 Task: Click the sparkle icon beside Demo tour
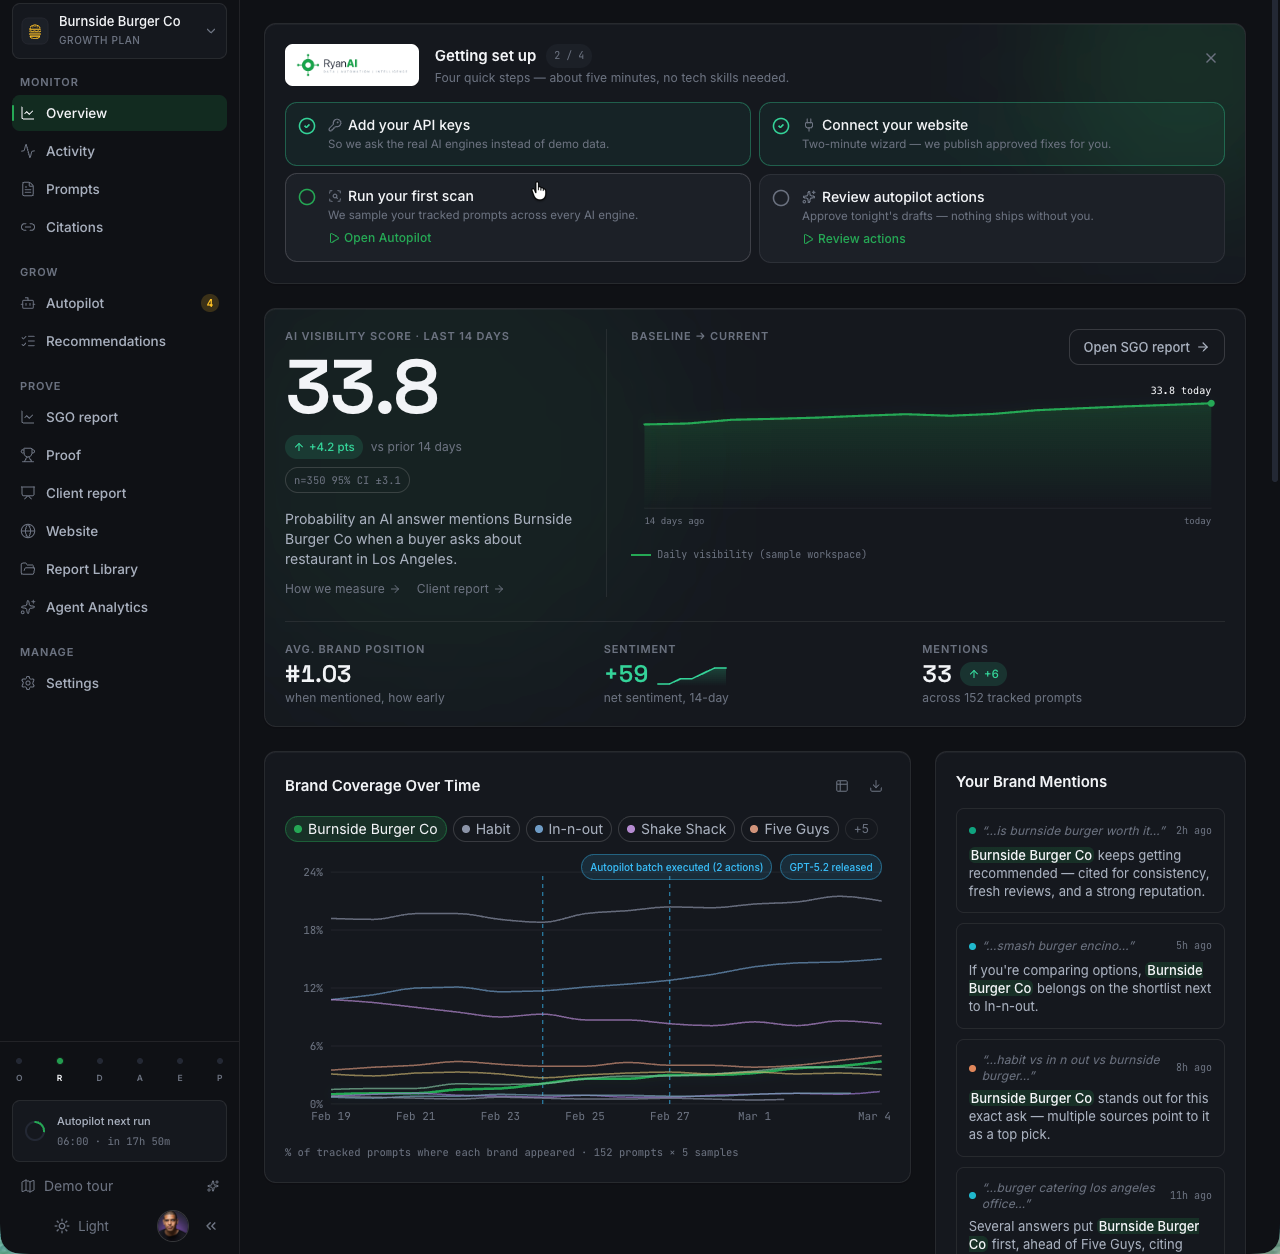coord(213,1186)
